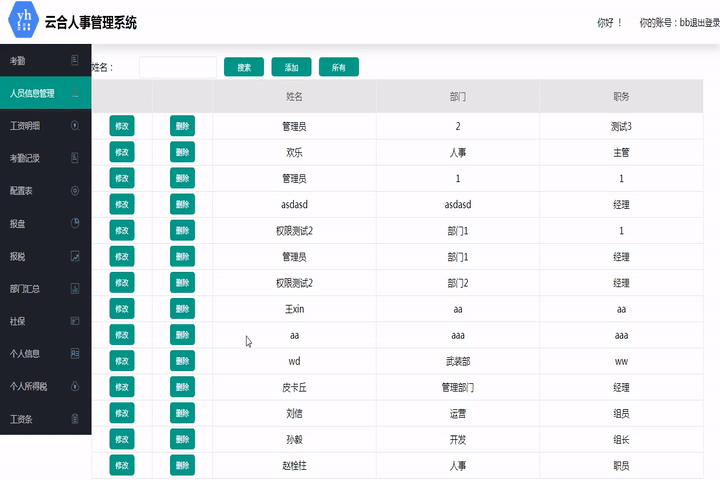Screen dimensions: 720x480
Task: Click the 报税 chart icon
Action: pyautogui.click(x=75, y=256)
